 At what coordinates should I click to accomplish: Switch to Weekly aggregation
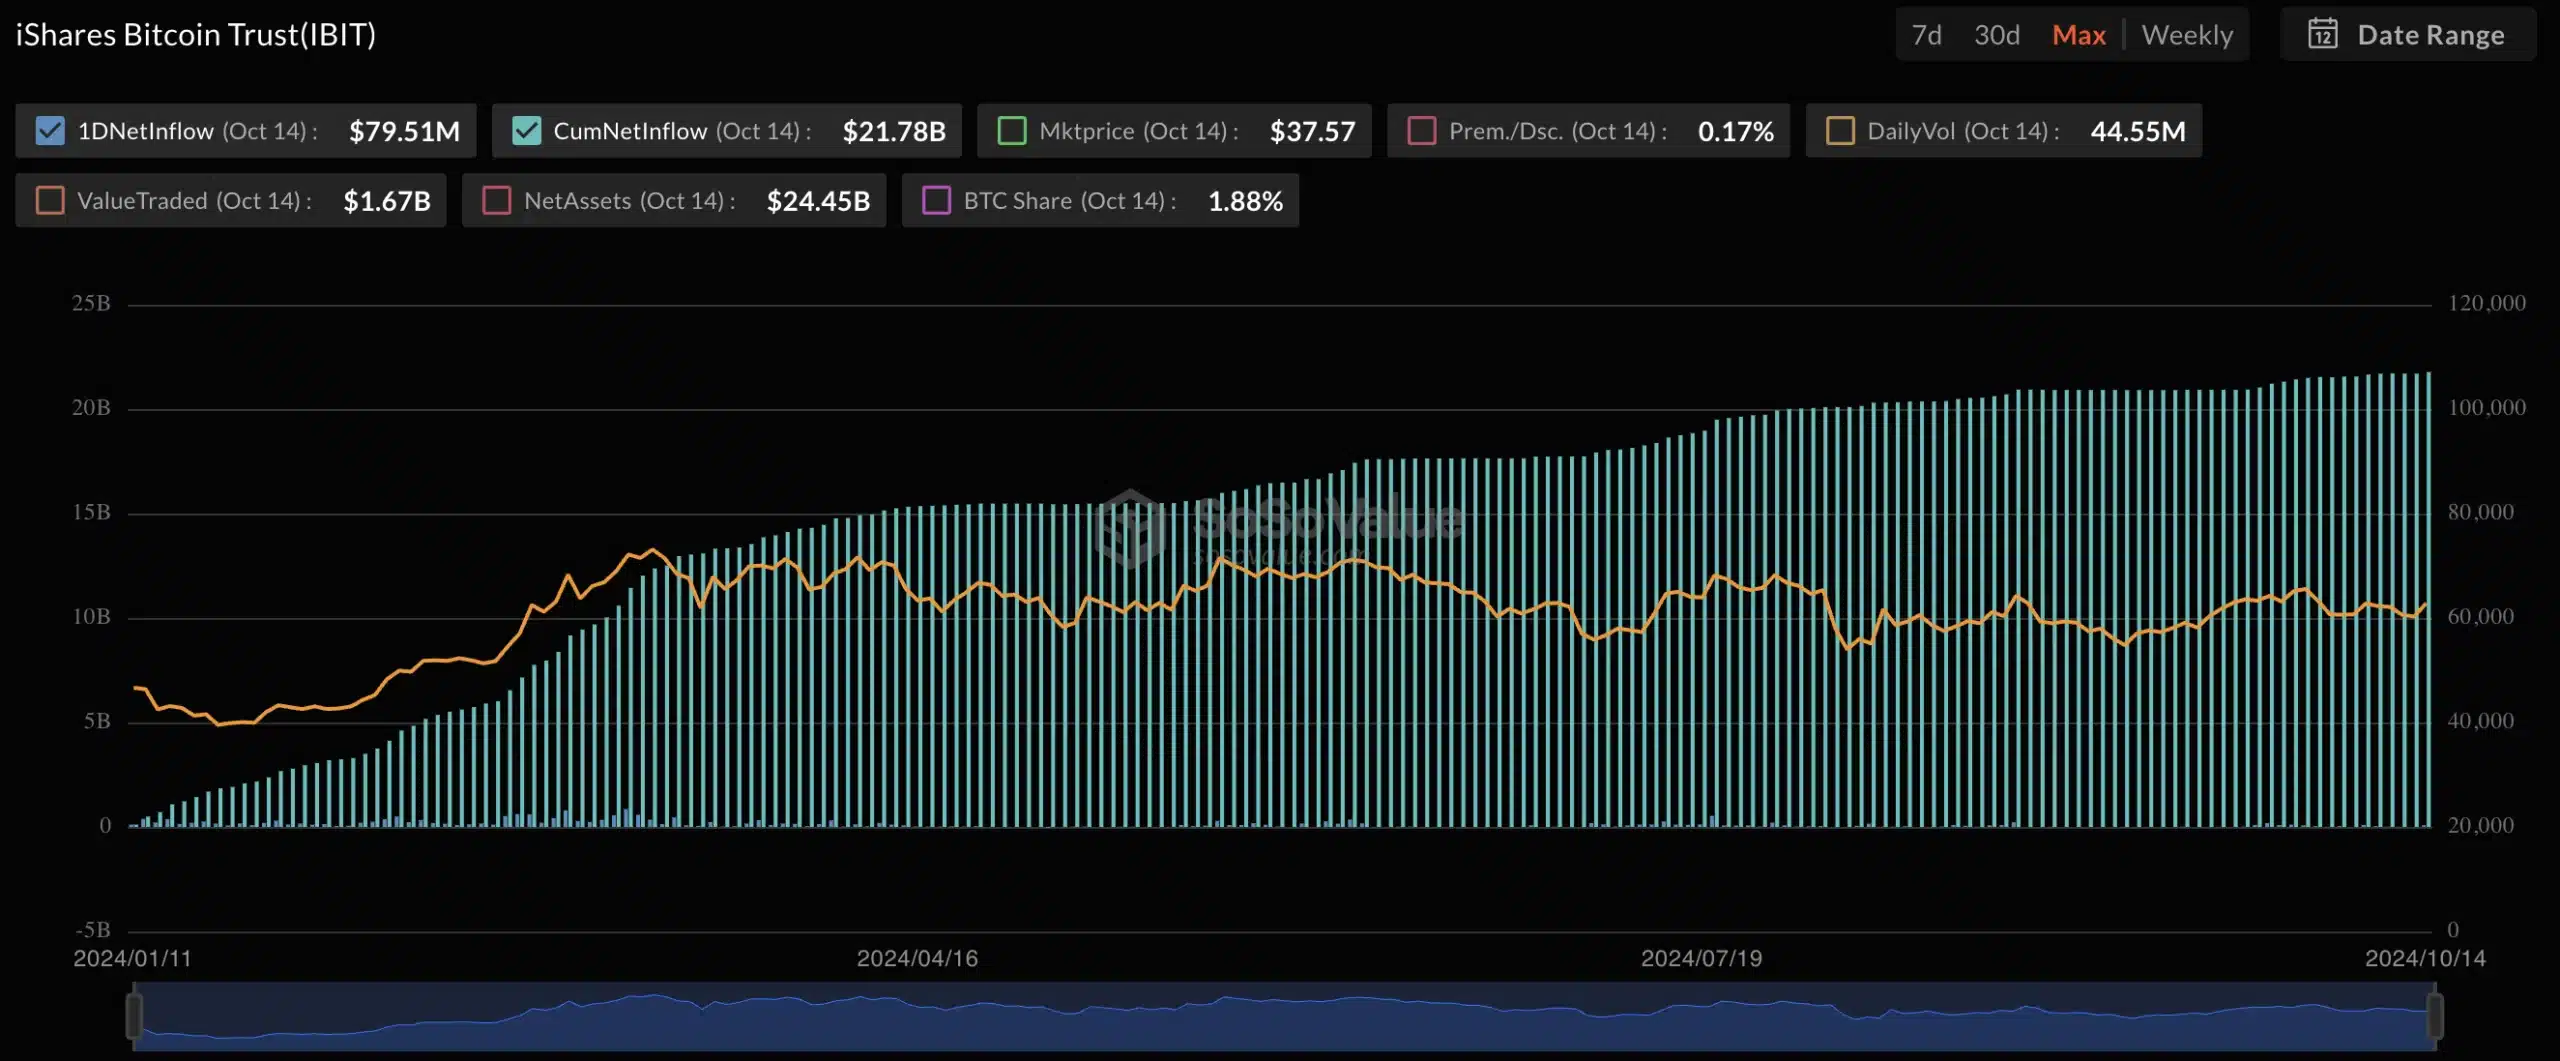tap(2187, 35)
